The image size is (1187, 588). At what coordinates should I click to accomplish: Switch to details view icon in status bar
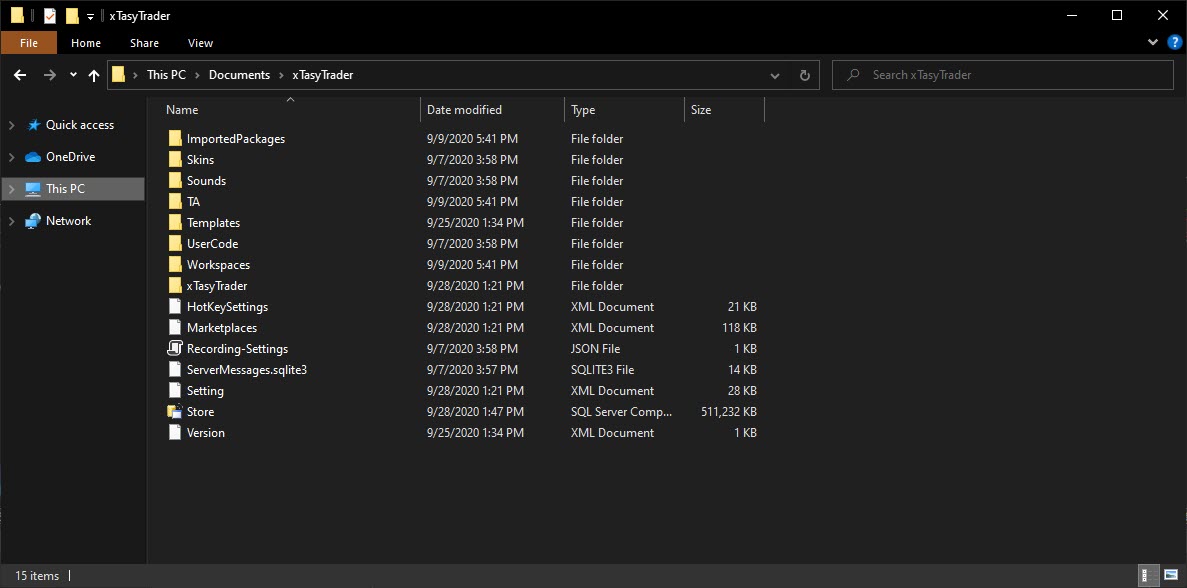[1148, 576]
